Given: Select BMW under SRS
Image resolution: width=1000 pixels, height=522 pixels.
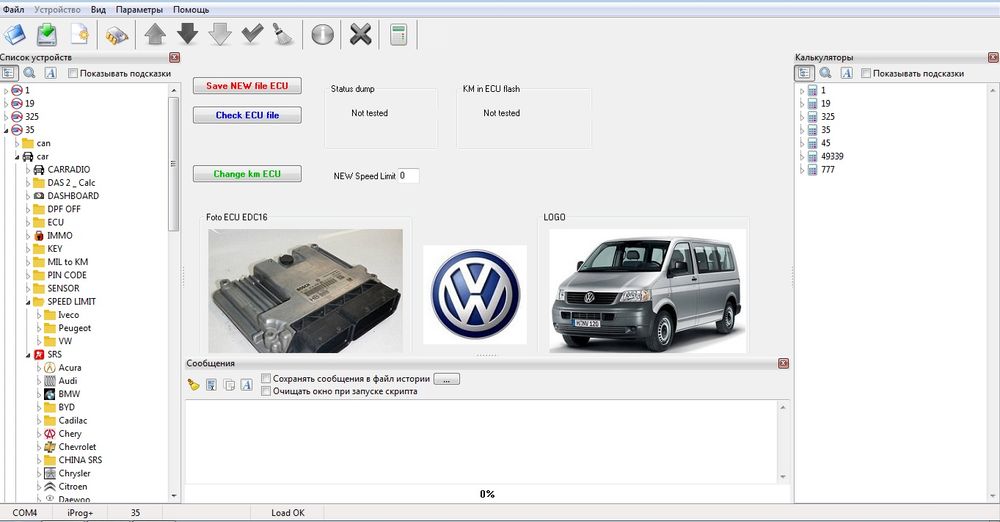Looking at the screenshot, I should click(x=69, y=394).
